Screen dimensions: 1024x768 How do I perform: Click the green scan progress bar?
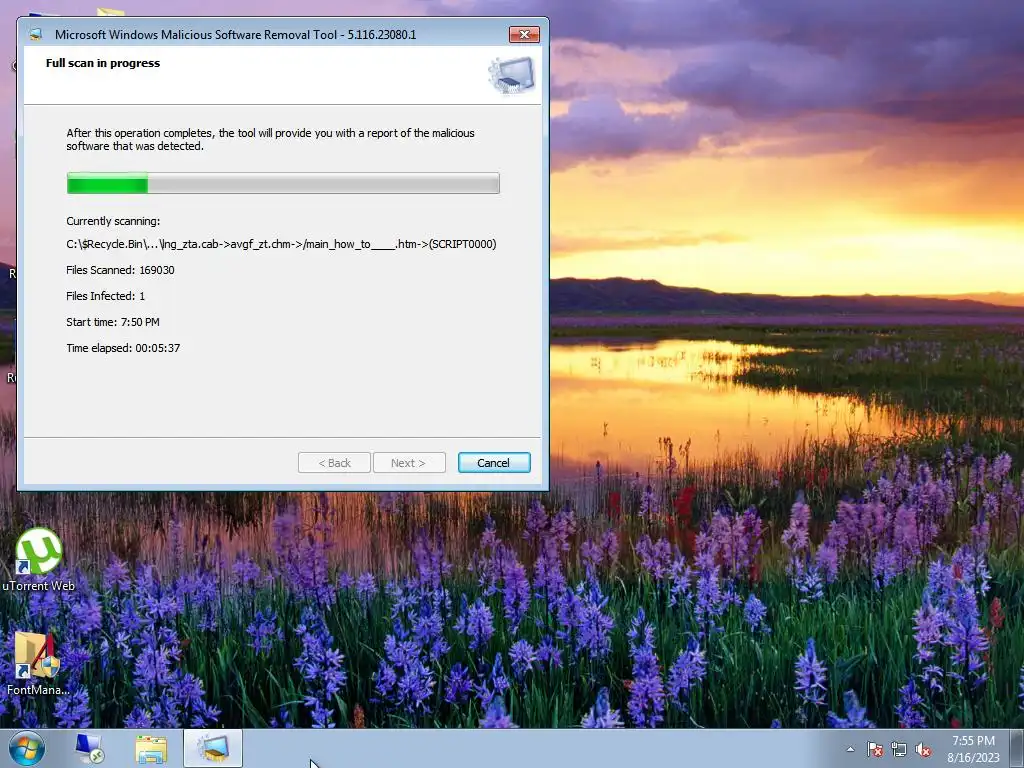tap(283, 183)
